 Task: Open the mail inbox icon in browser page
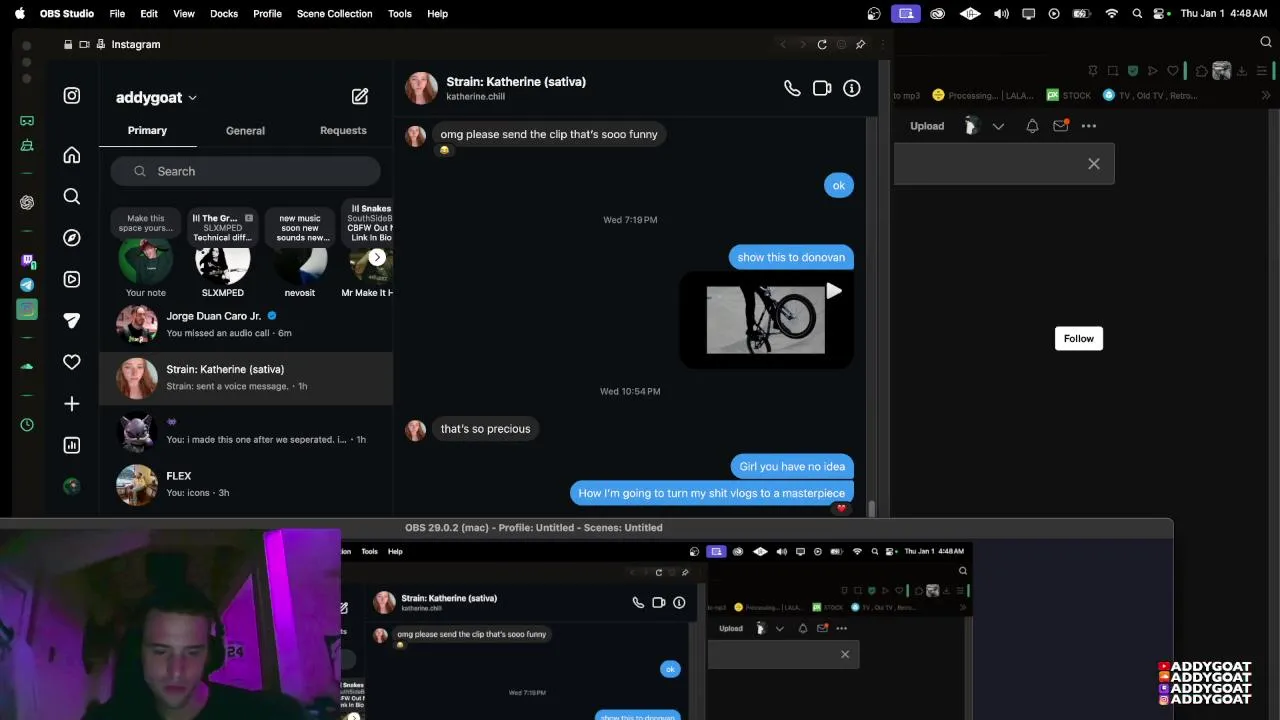[x=1061, y=126]
